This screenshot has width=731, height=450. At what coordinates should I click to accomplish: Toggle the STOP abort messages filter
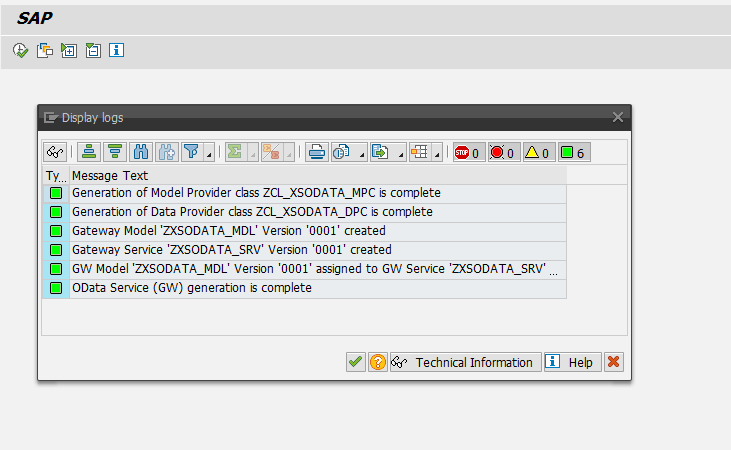[468, 153]
